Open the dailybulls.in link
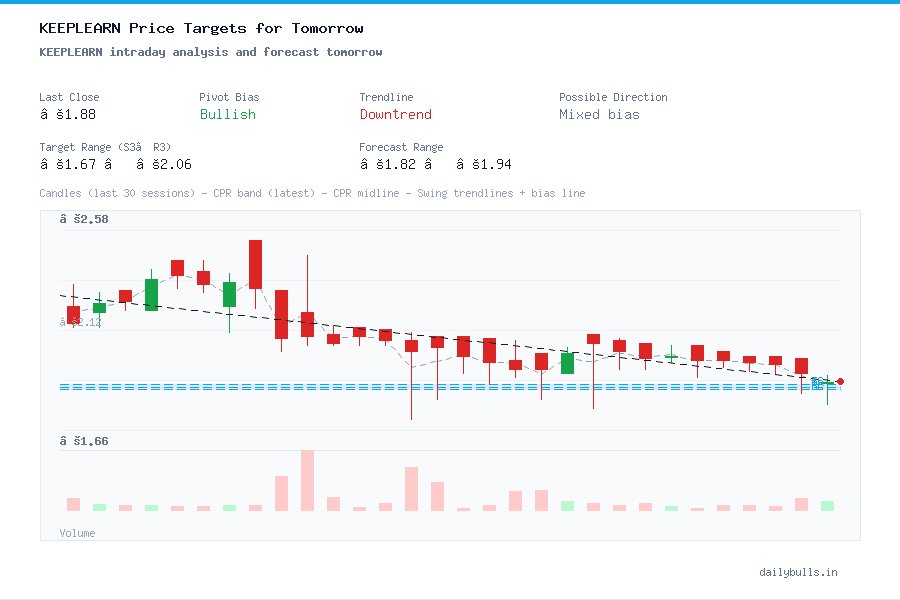 click(799, 572)
